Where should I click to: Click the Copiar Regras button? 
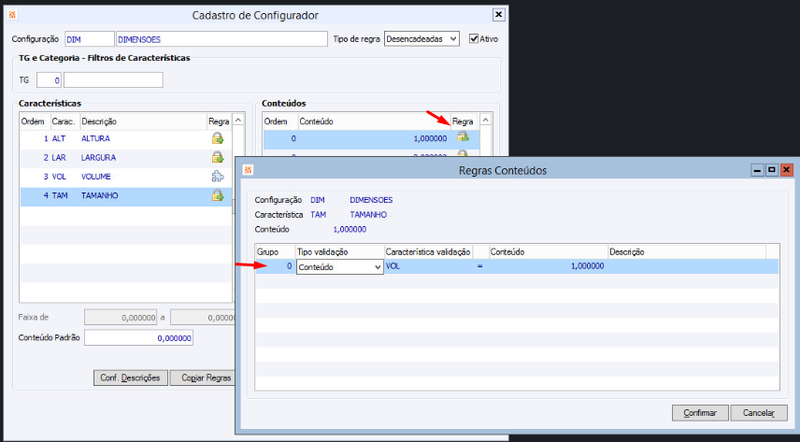coord(203,378)
